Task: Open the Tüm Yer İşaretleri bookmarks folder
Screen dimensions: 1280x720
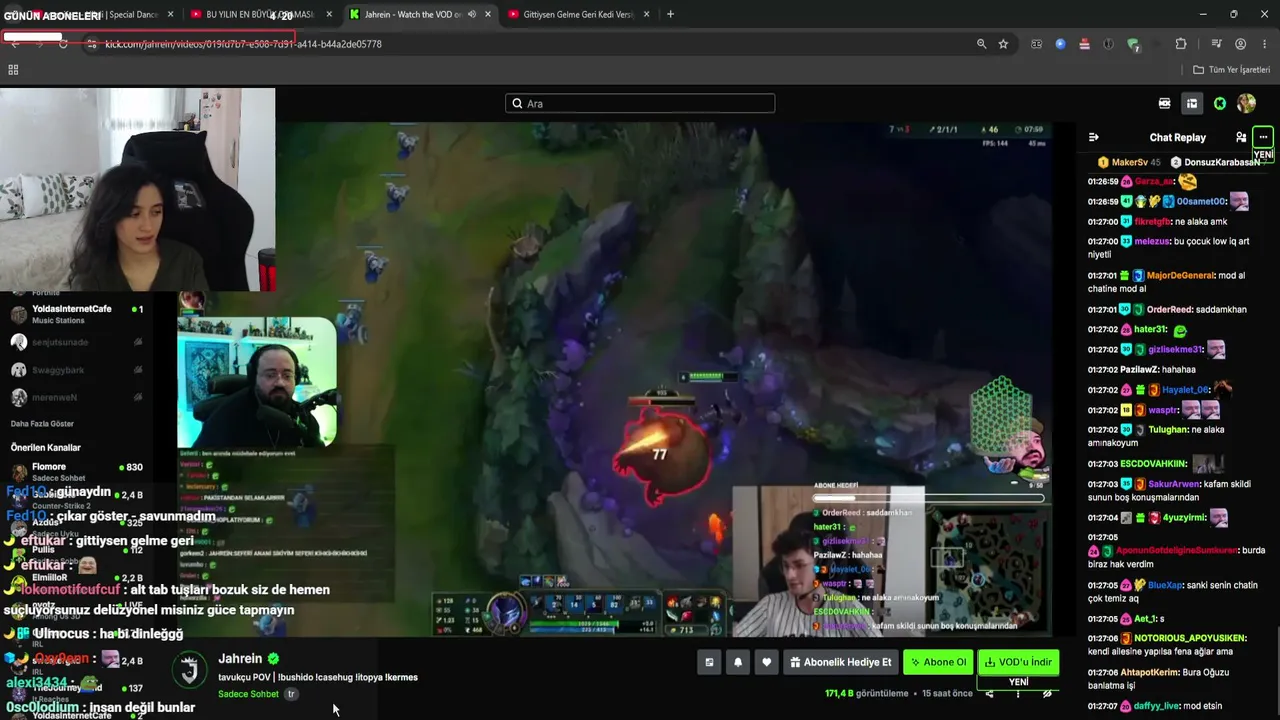Action: pos(1232,70)
